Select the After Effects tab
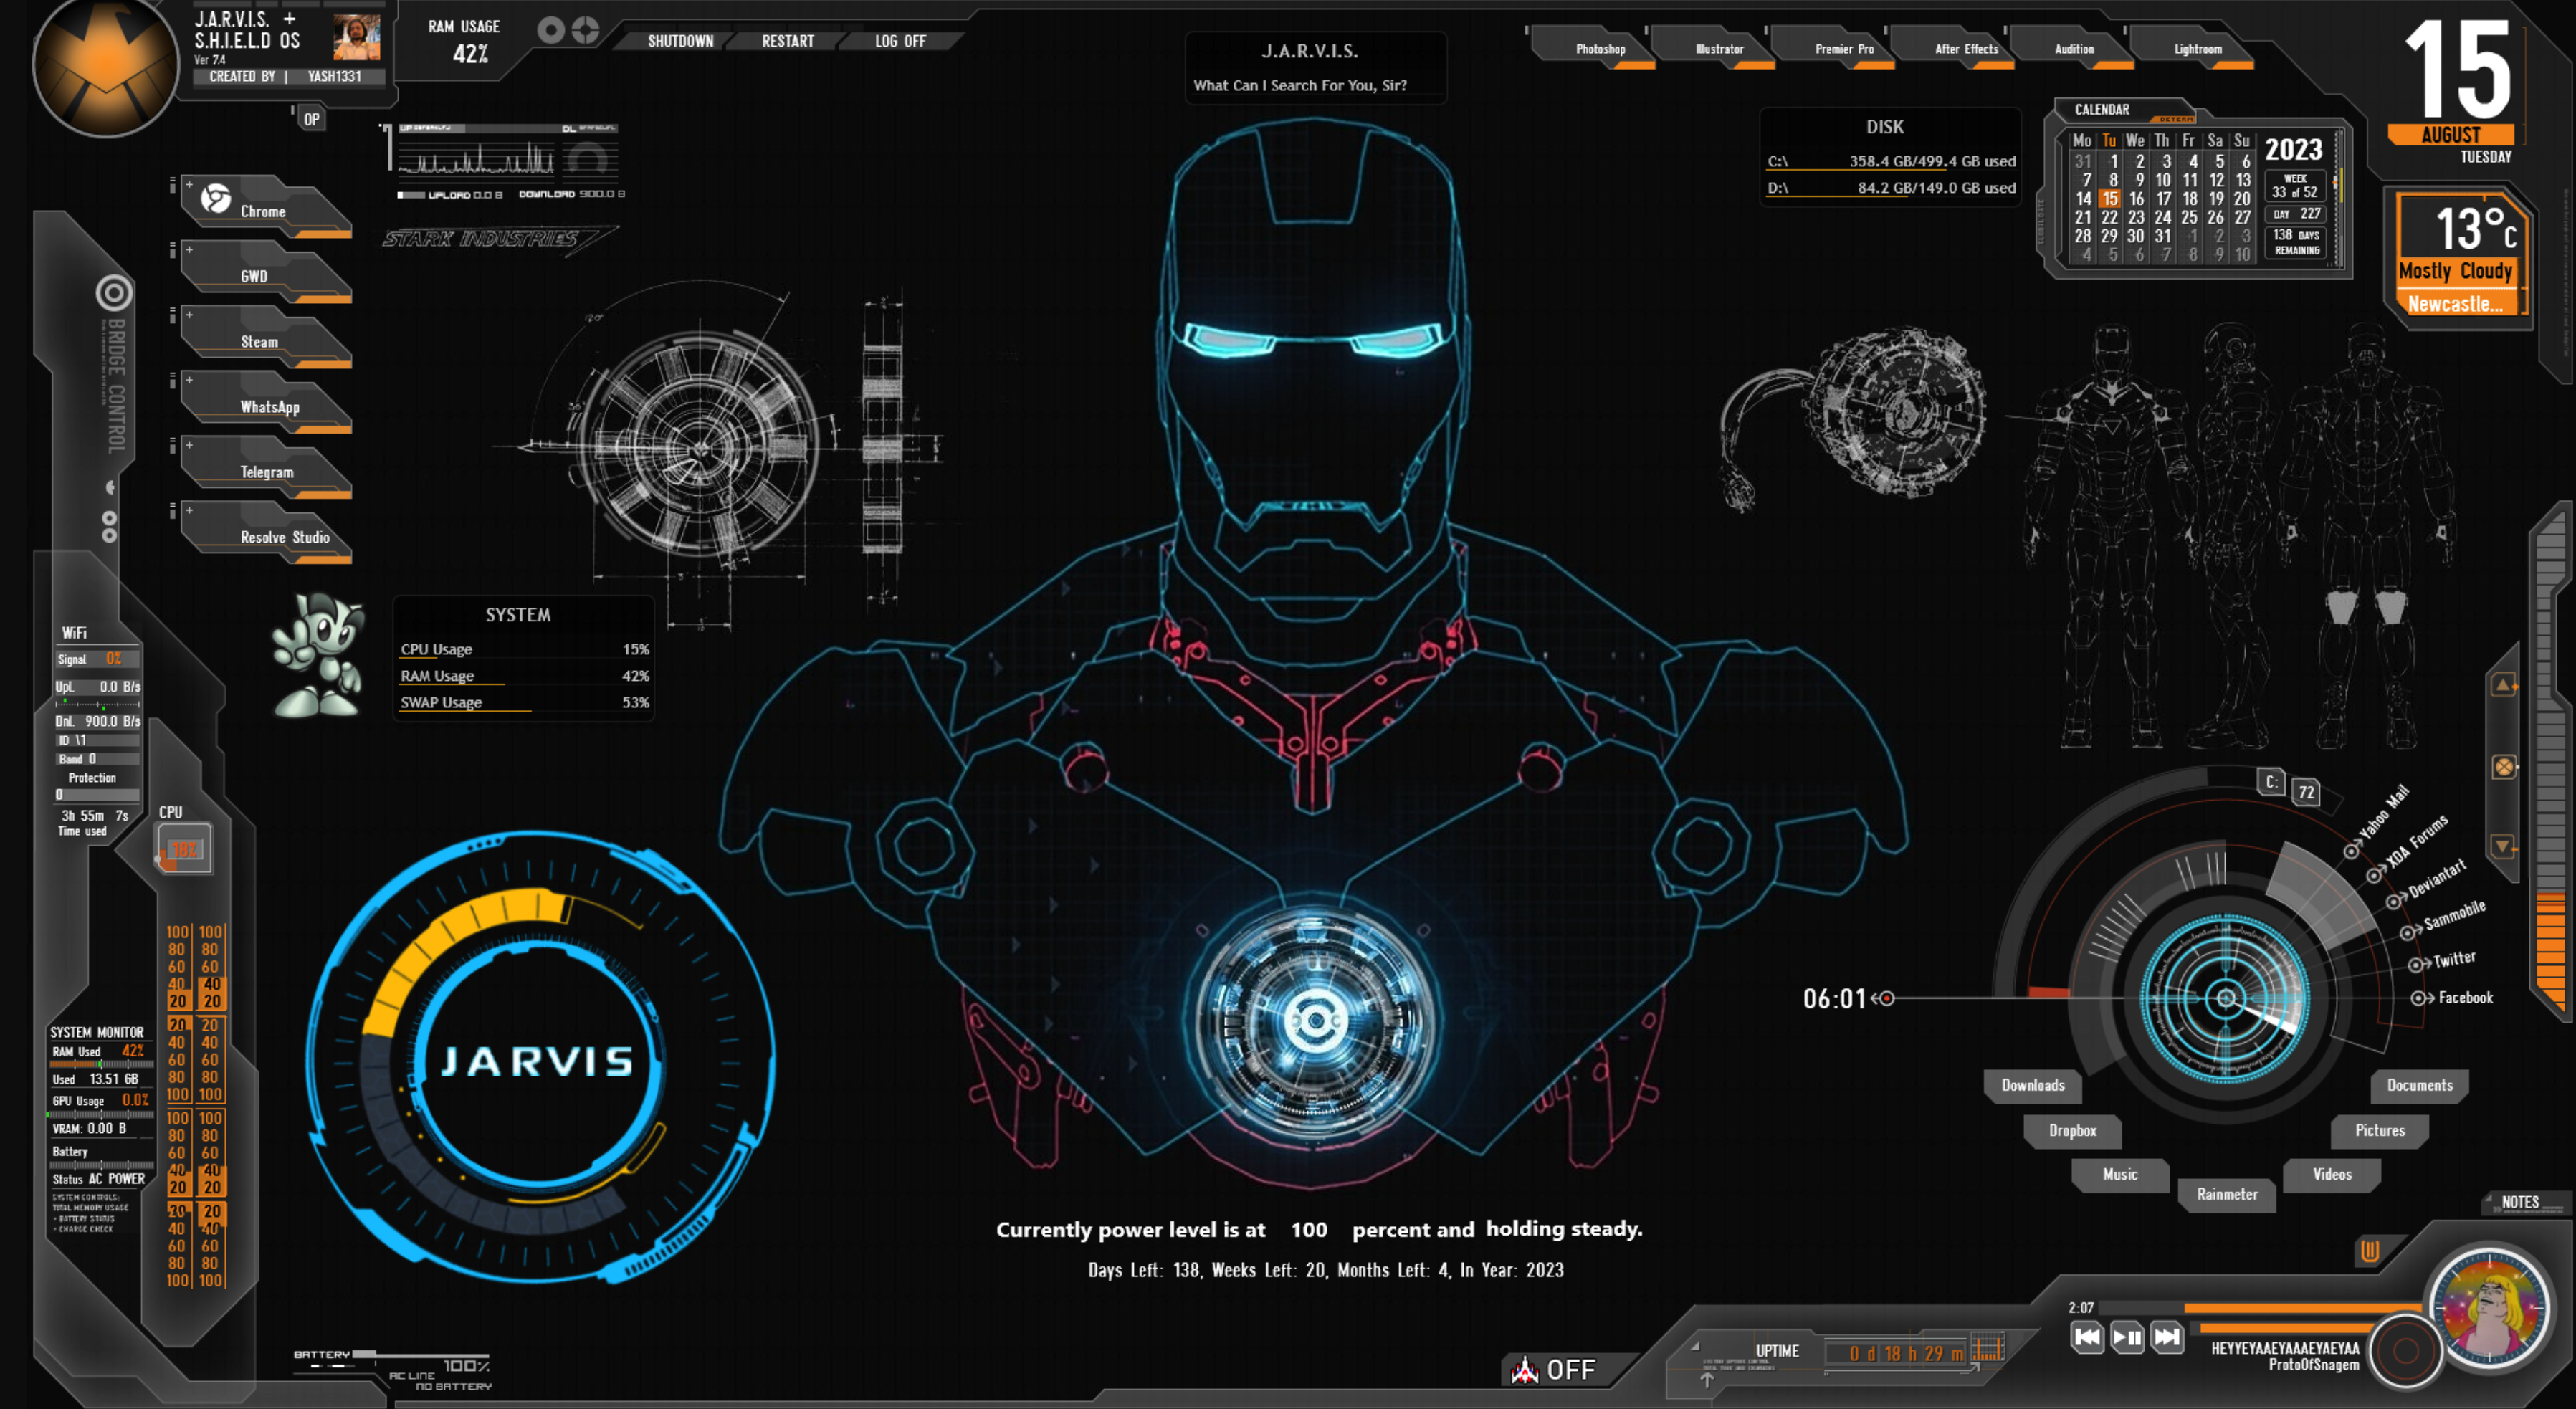2576x1409 pixels. (x=1965, y=49)
